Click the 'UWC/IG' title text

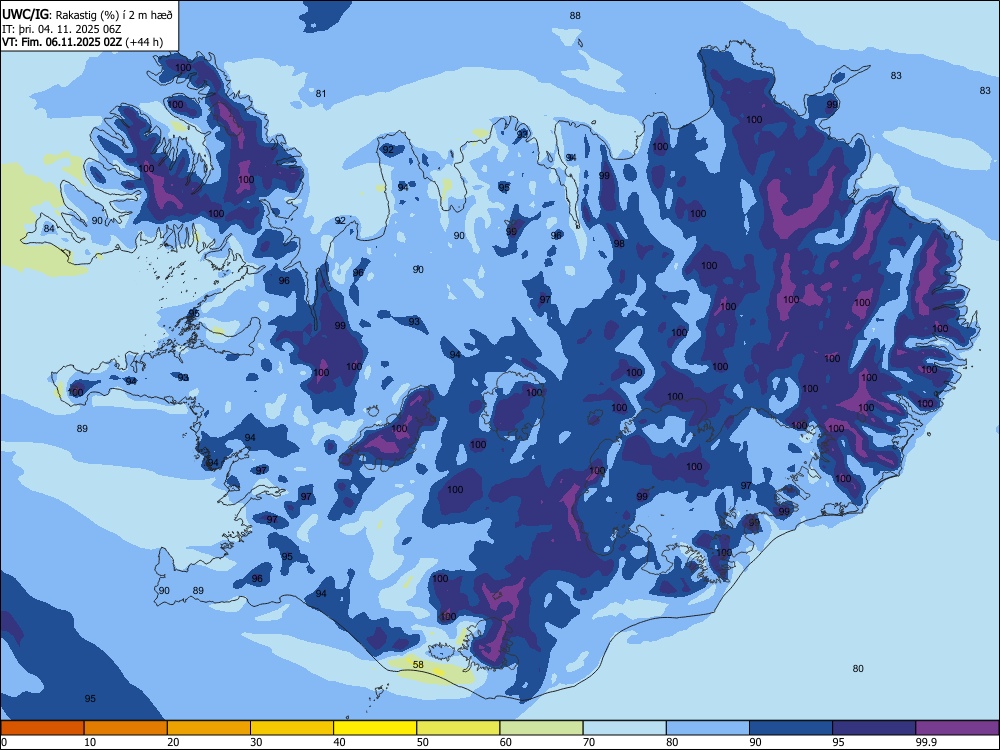[x=25, y=15]
